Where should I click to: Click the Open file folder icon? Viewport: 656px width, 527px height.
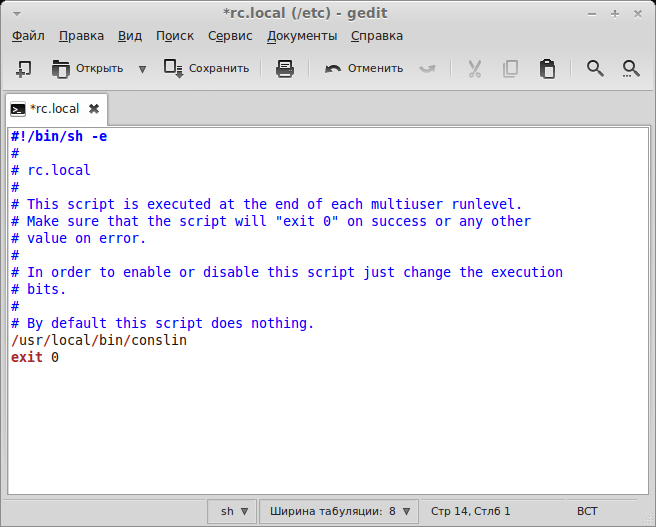pyautogui.click(x=61, y=69)
